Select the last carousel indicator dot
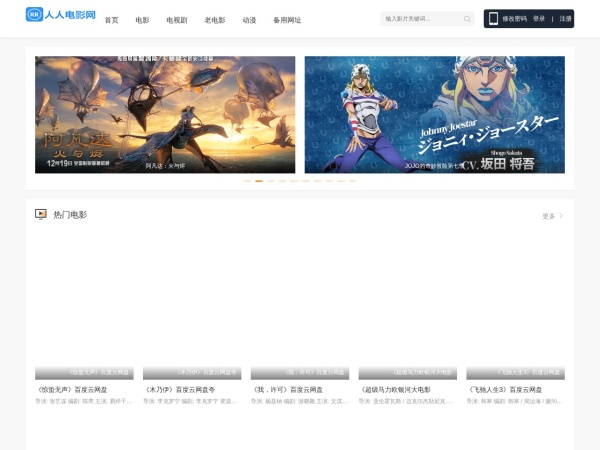Screen dimensions: 600x450 (x=353, y=181)
